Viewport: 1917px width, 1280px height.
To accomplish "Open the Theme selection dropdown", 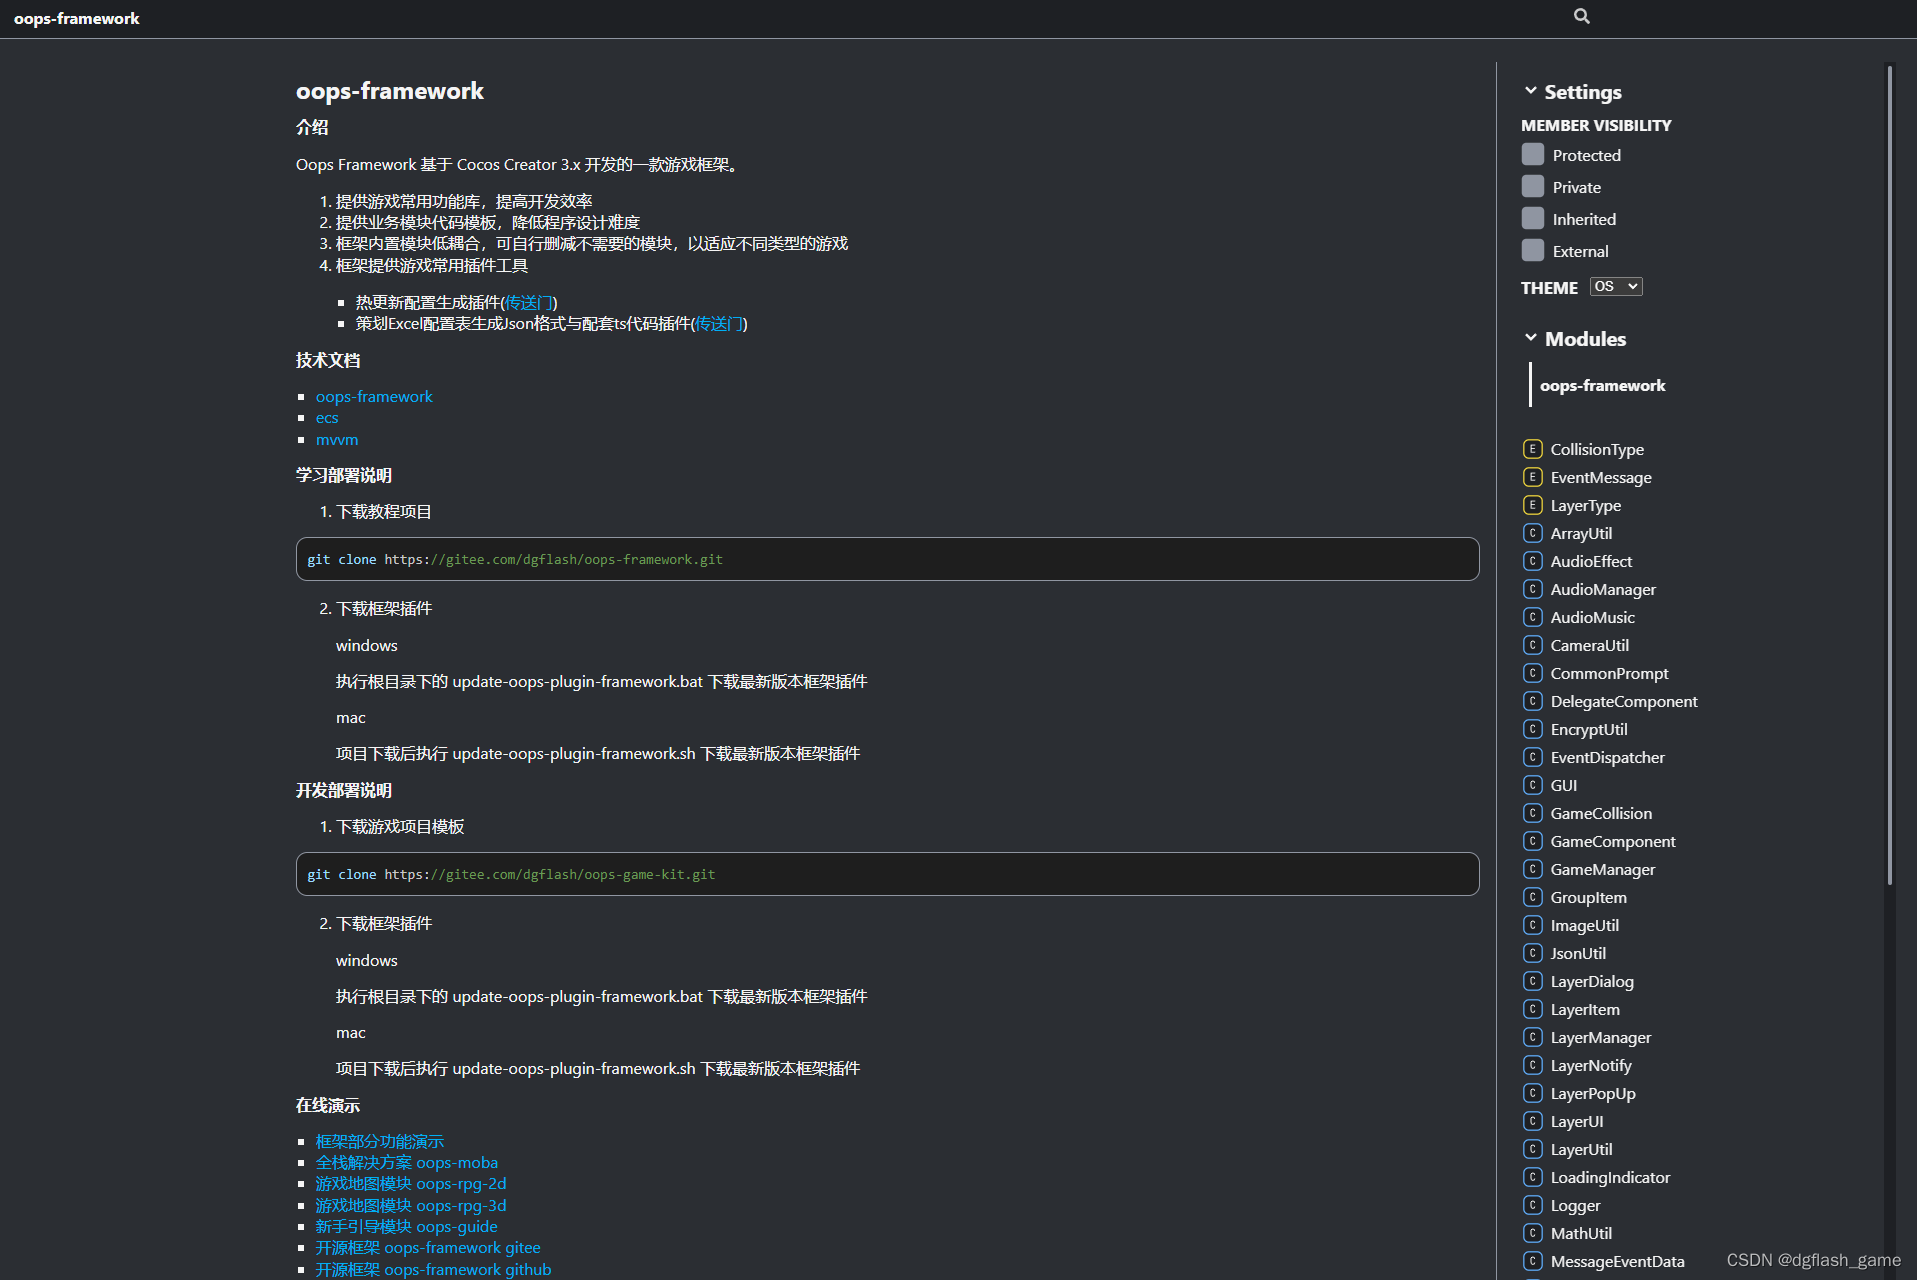I will pyautogui.click(x=1615, y=286).
